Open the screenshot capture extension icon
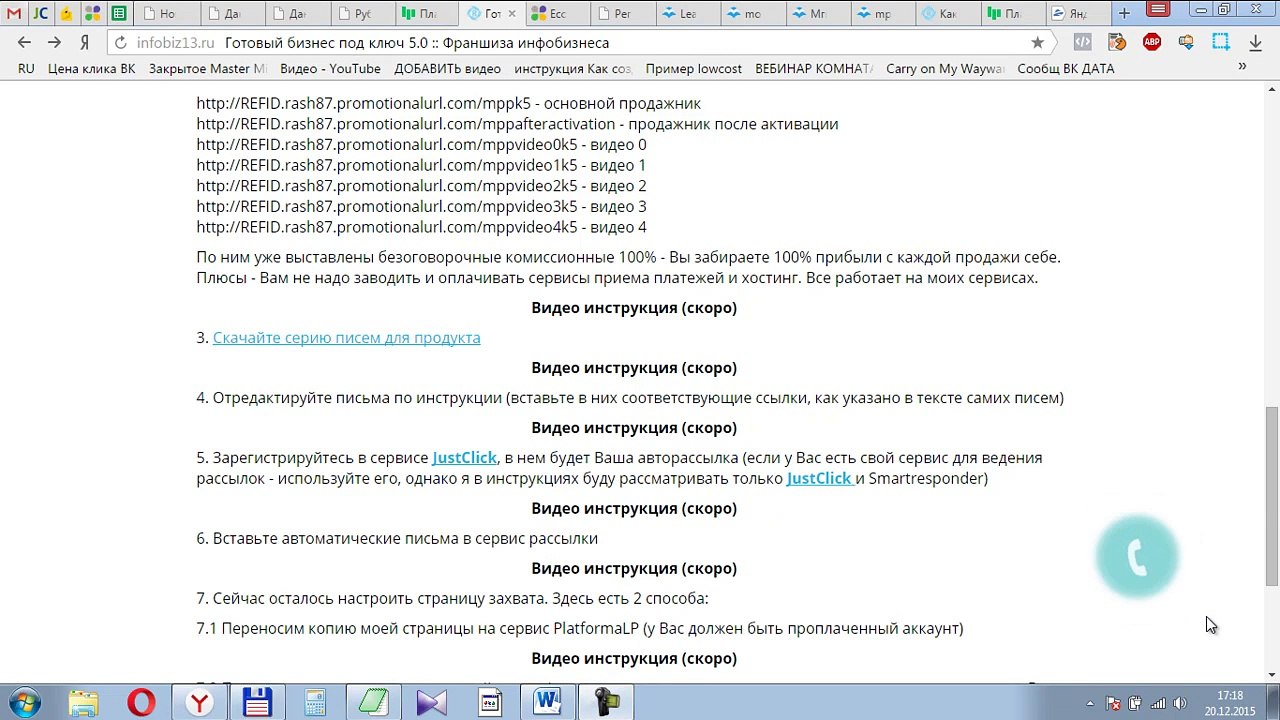 click(1221, 42)
